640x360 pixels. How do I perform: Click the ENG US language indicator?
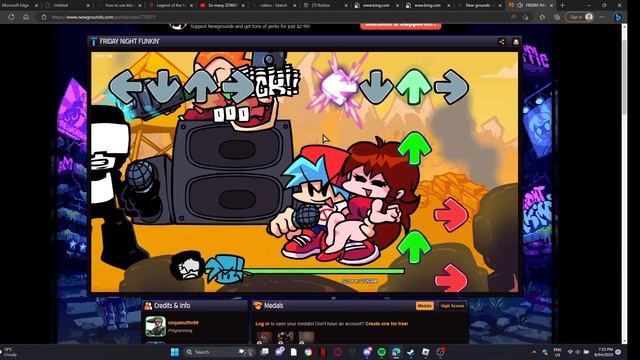point(558,352)
